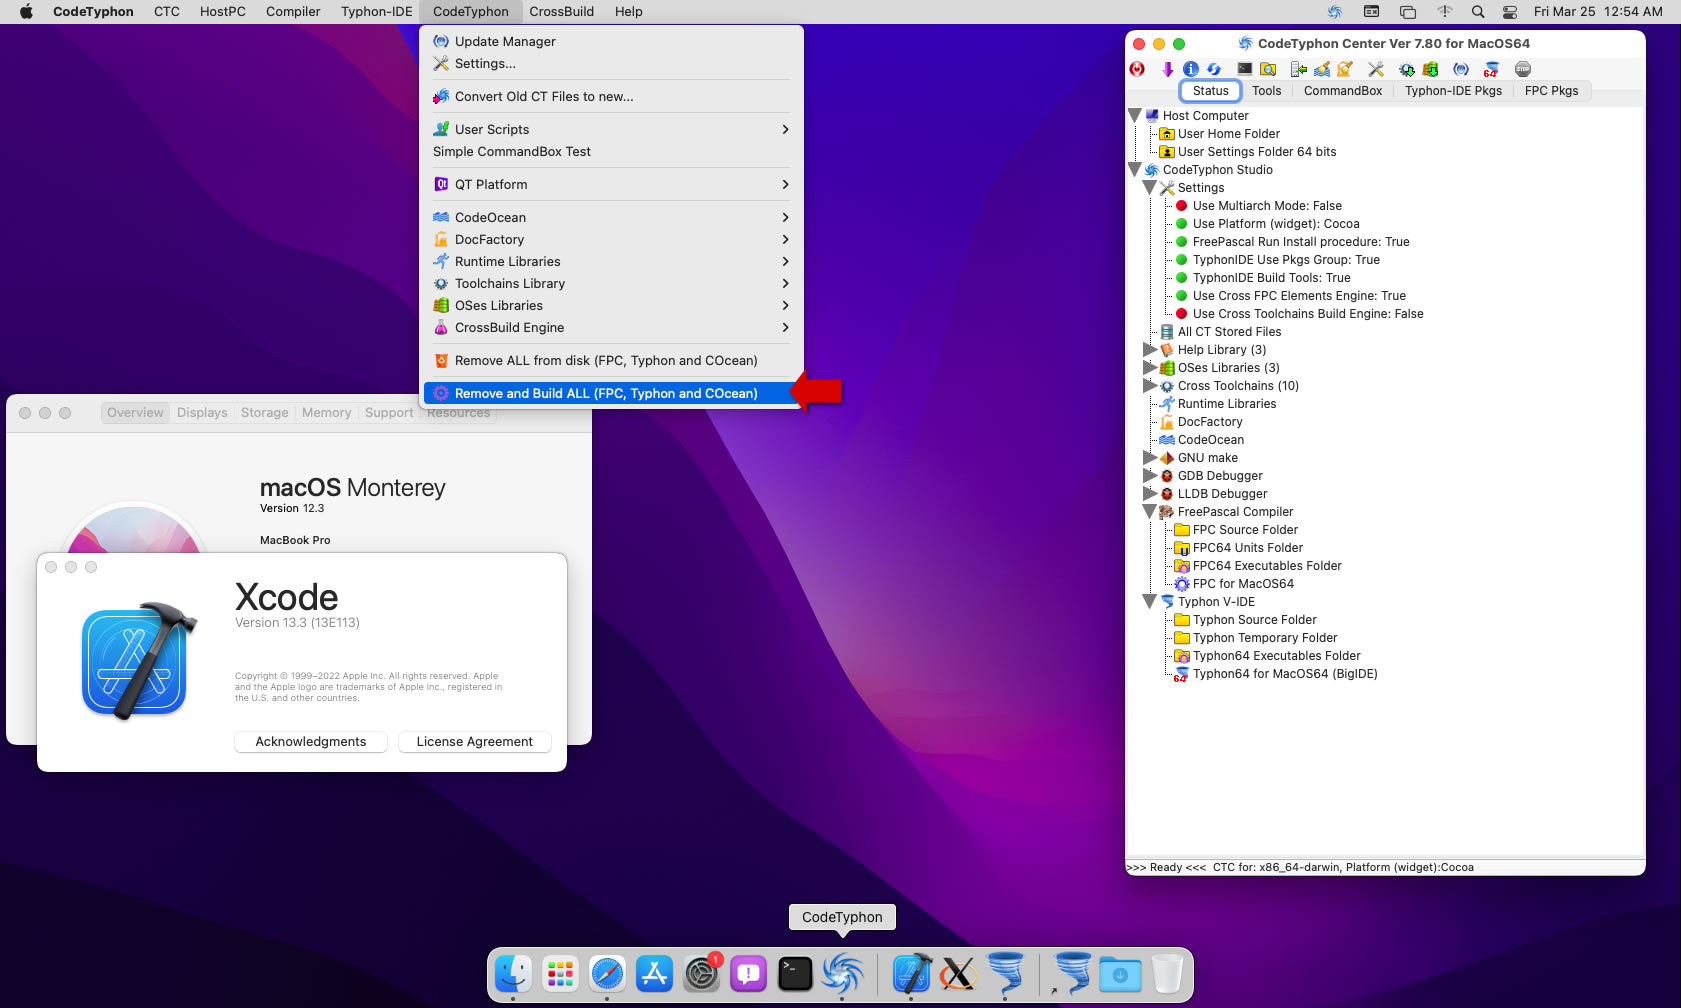This screenshot has height=1008, width=1681.
Task: Open Spotlight search in the menu bar
Action: (x=1478, y=12)
